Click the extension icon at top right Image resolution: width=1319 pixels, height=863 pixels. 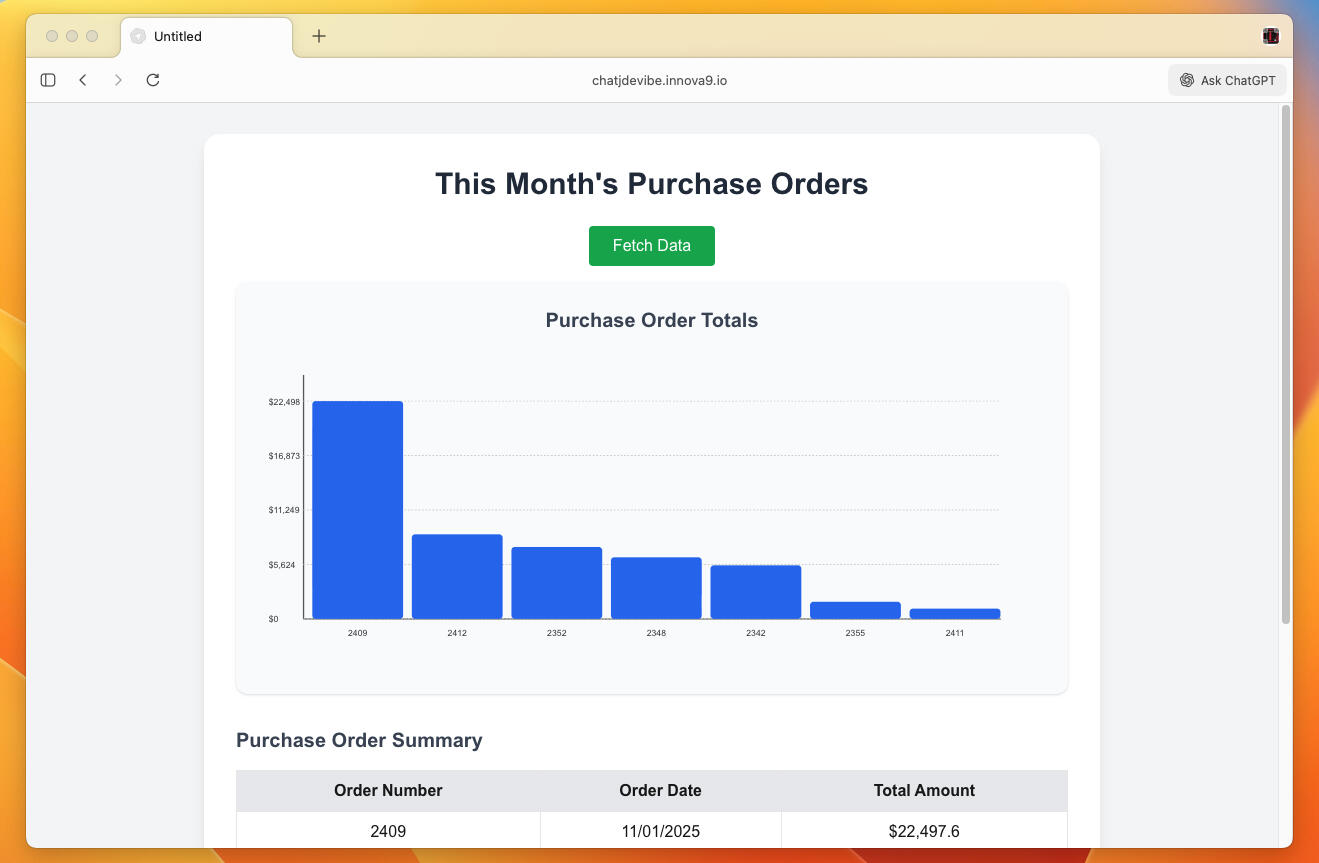click(x=1270, y=35)
